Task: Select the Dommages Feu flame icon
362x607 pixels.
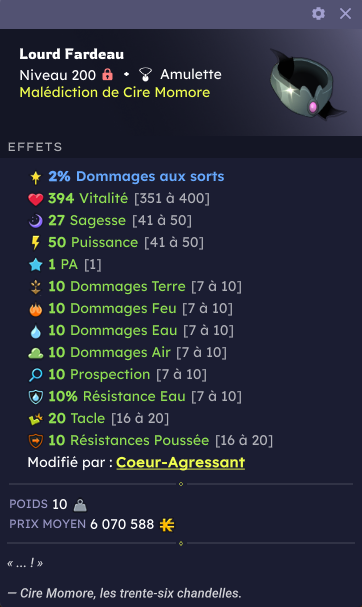Action: pos(36,309)
